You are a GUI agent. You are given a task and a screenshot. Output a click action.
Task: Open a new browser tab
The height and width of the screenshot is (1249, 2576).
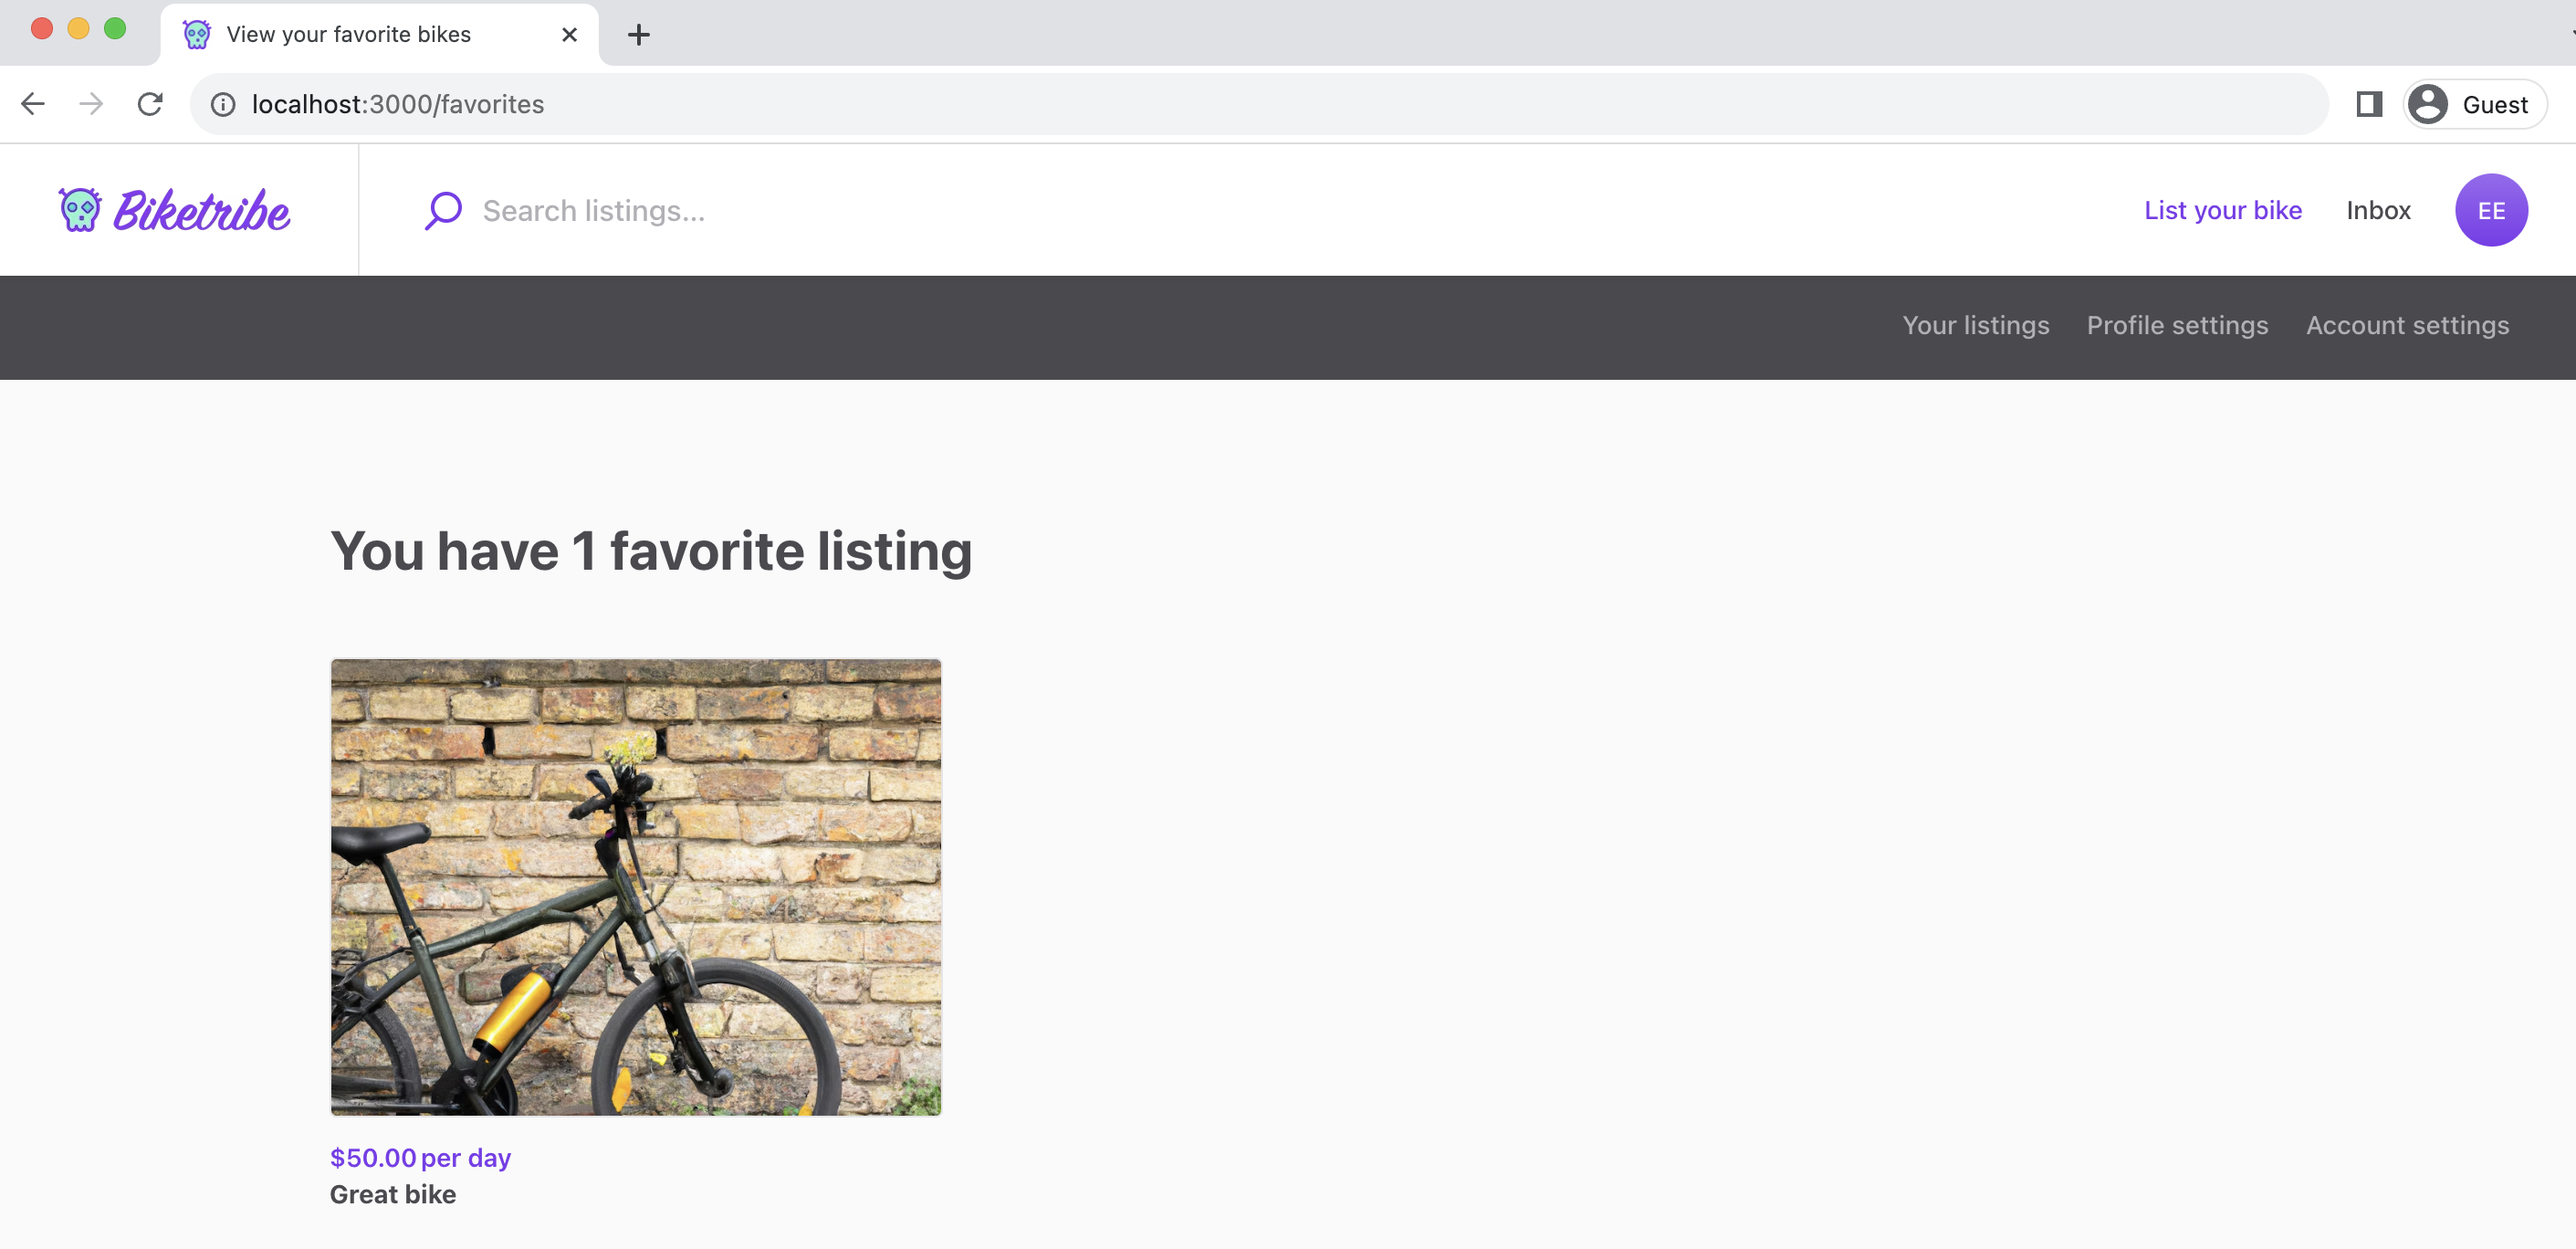click(639, 34)
